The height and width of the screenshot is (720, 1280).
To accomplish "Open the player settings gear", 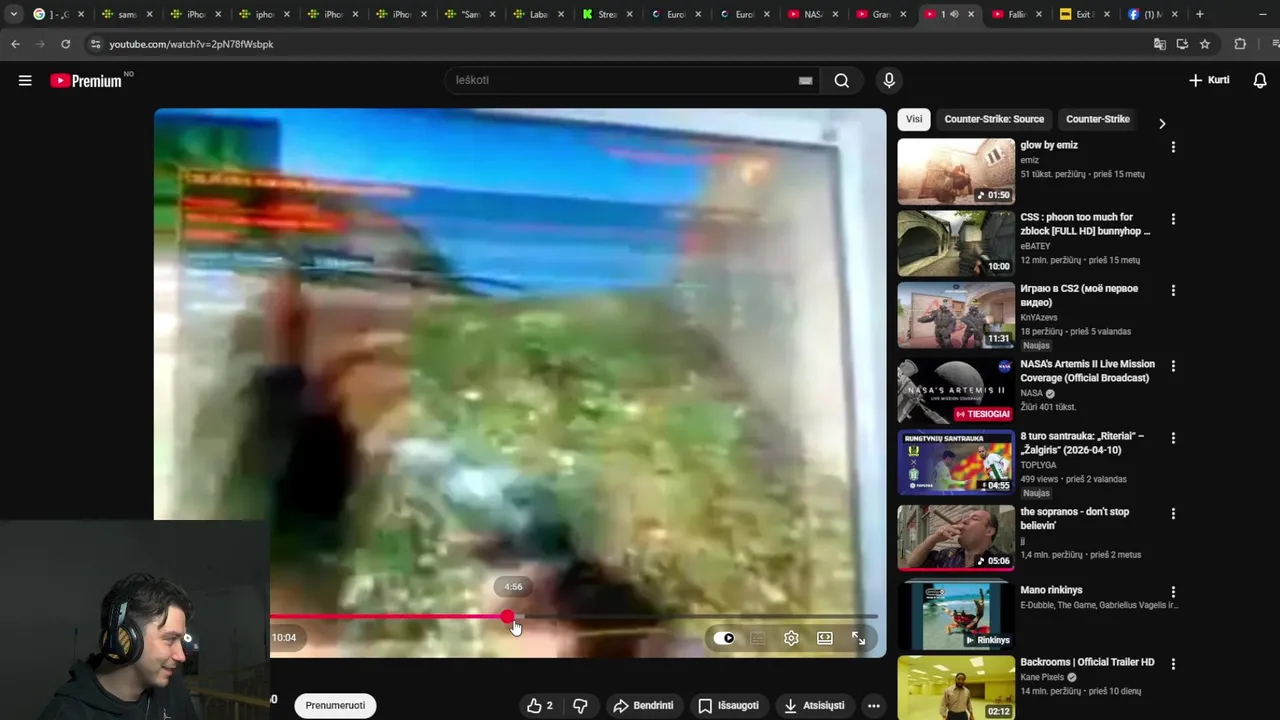I will coord(791,638).
